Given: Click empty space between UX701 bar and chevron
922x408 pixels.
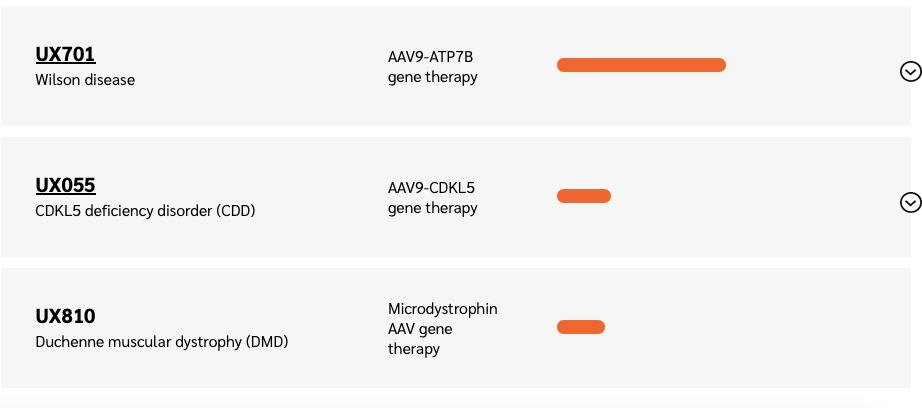Looking at the screenshot, I should click(811, 66).
